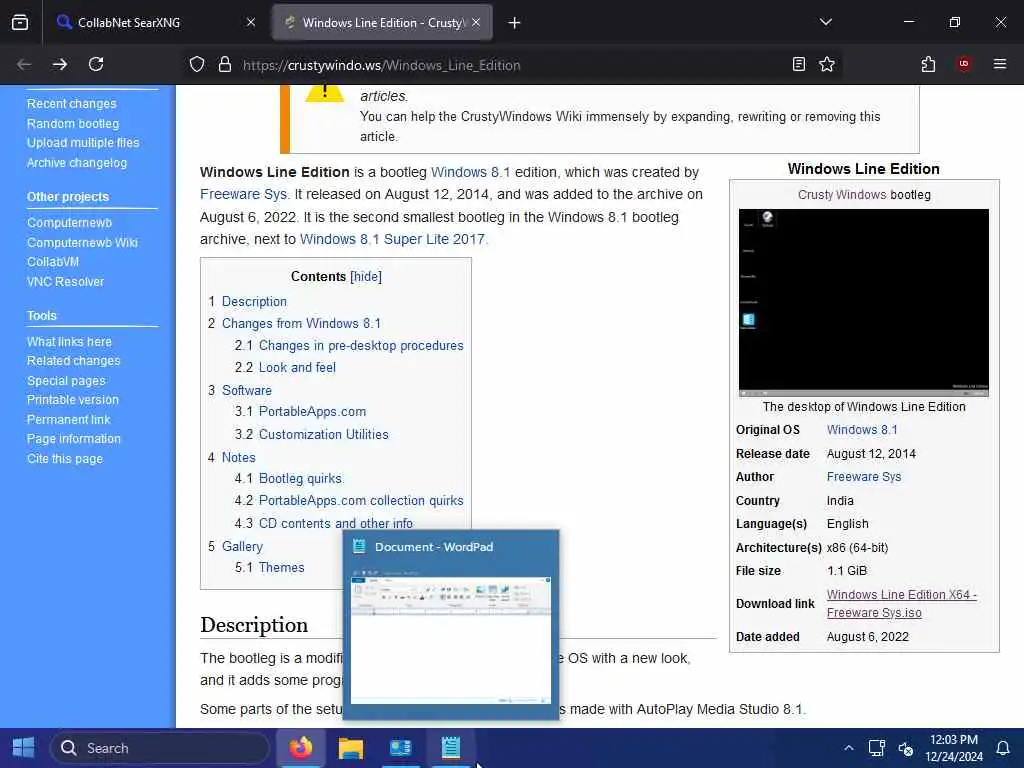Jump to PortableApps.com section 3.1

pos(312,412)
